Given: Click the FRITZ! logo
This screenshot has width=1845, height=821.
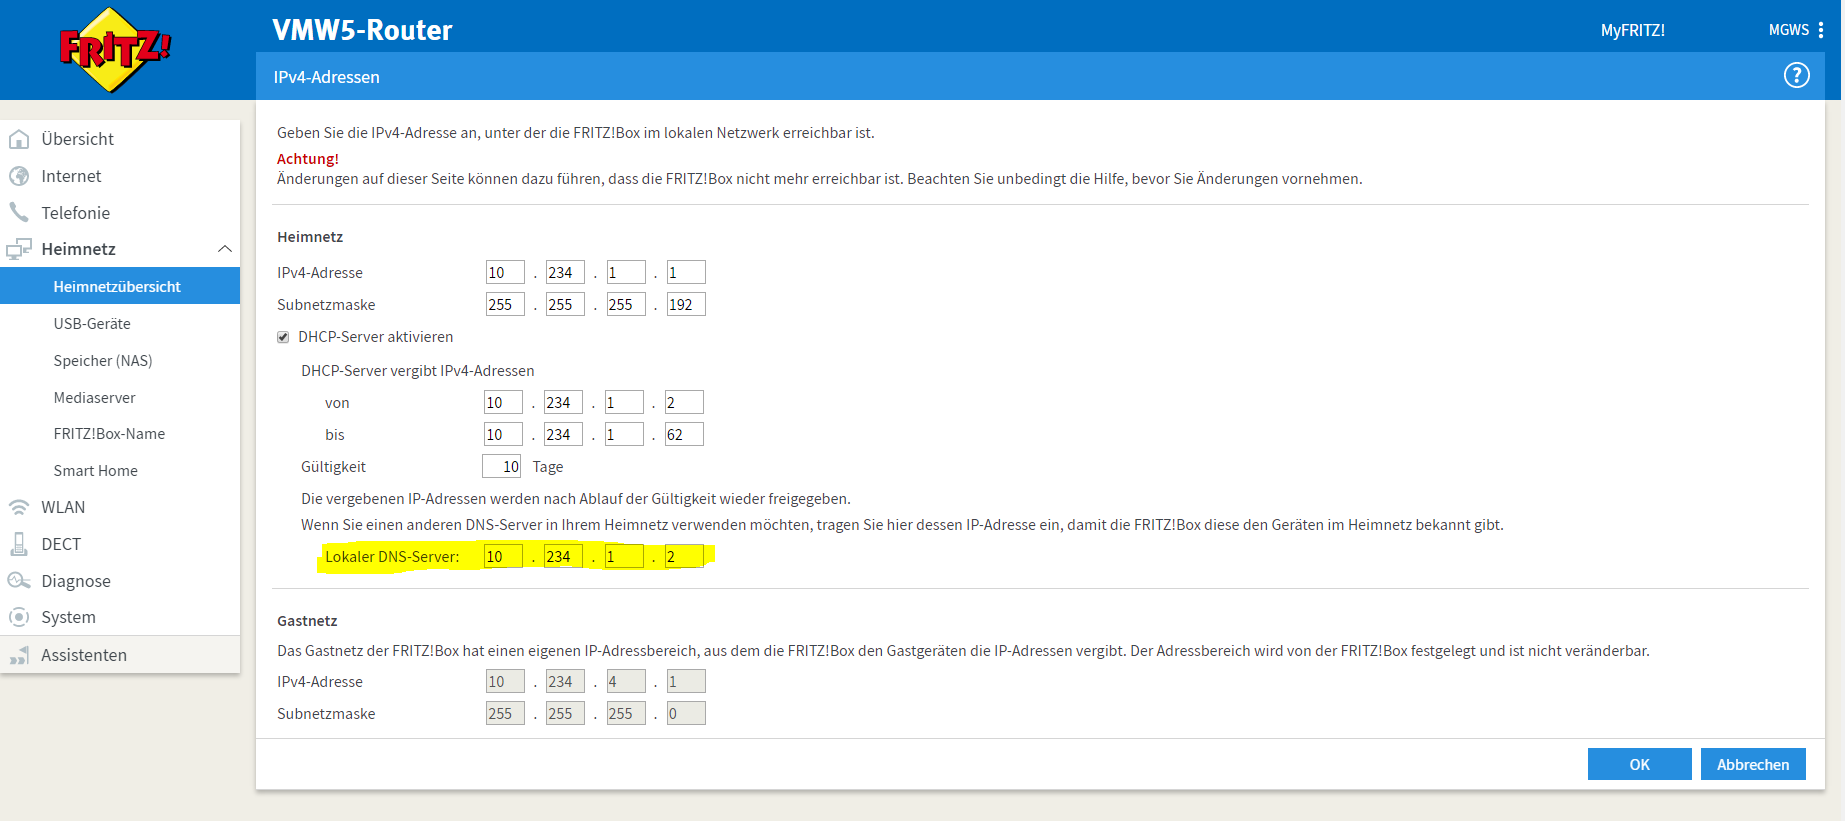Looking at the screenshot, I should [115, 50].
